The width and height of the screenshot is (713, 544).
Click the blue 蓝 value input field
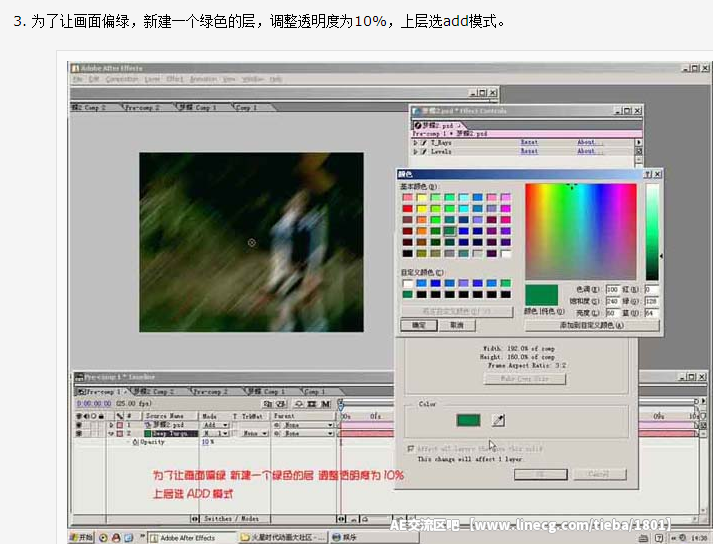tap(652, 313)
